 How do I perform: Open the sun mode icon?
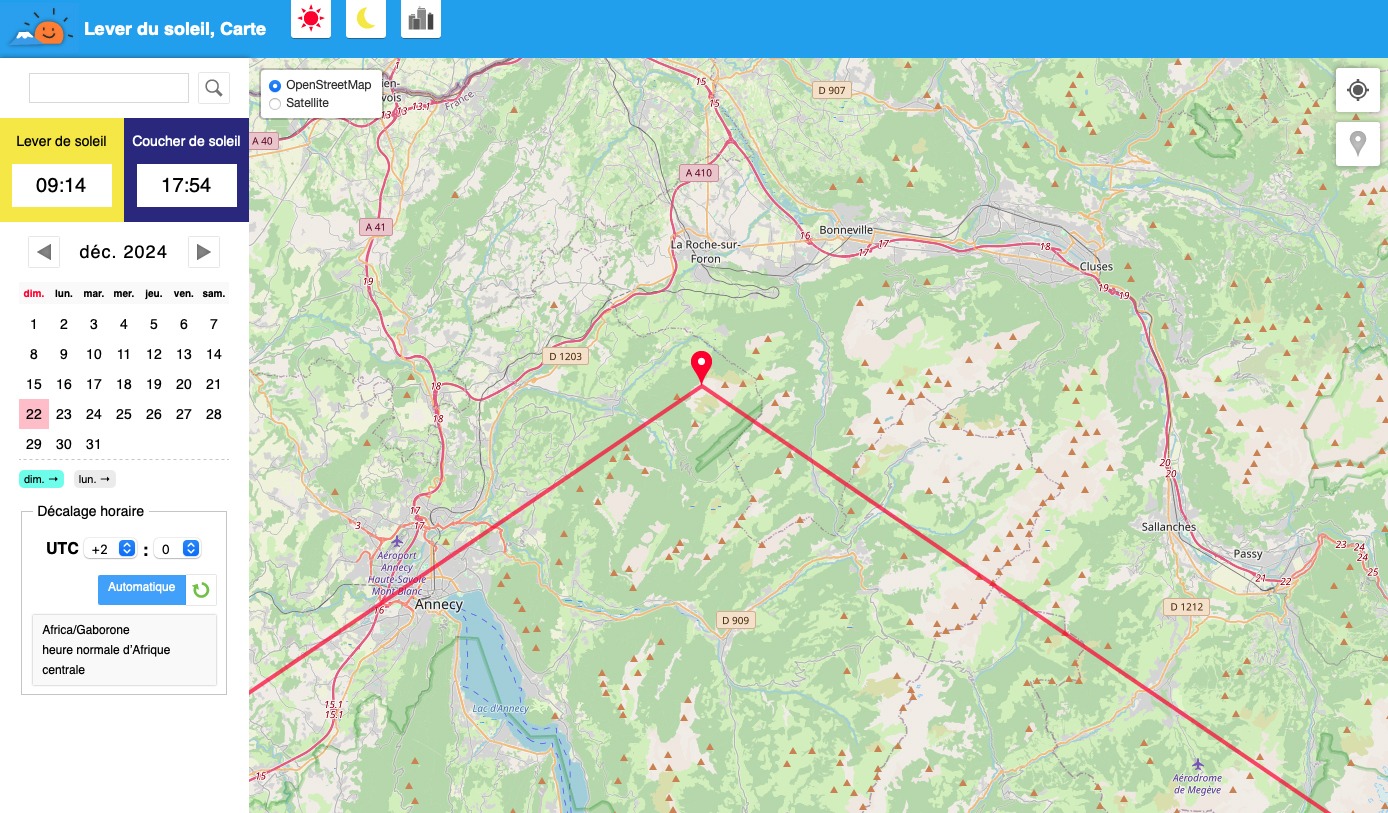tap(311, 18)
